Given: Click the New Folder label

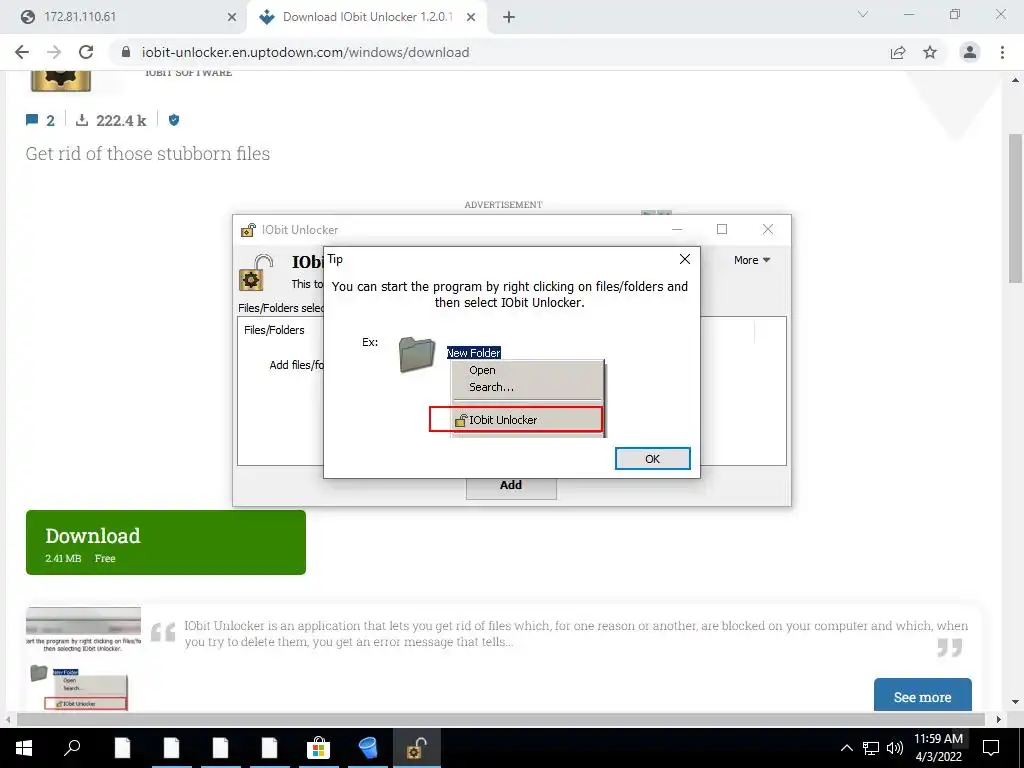Looking at the screenshot, I should 473,353.
